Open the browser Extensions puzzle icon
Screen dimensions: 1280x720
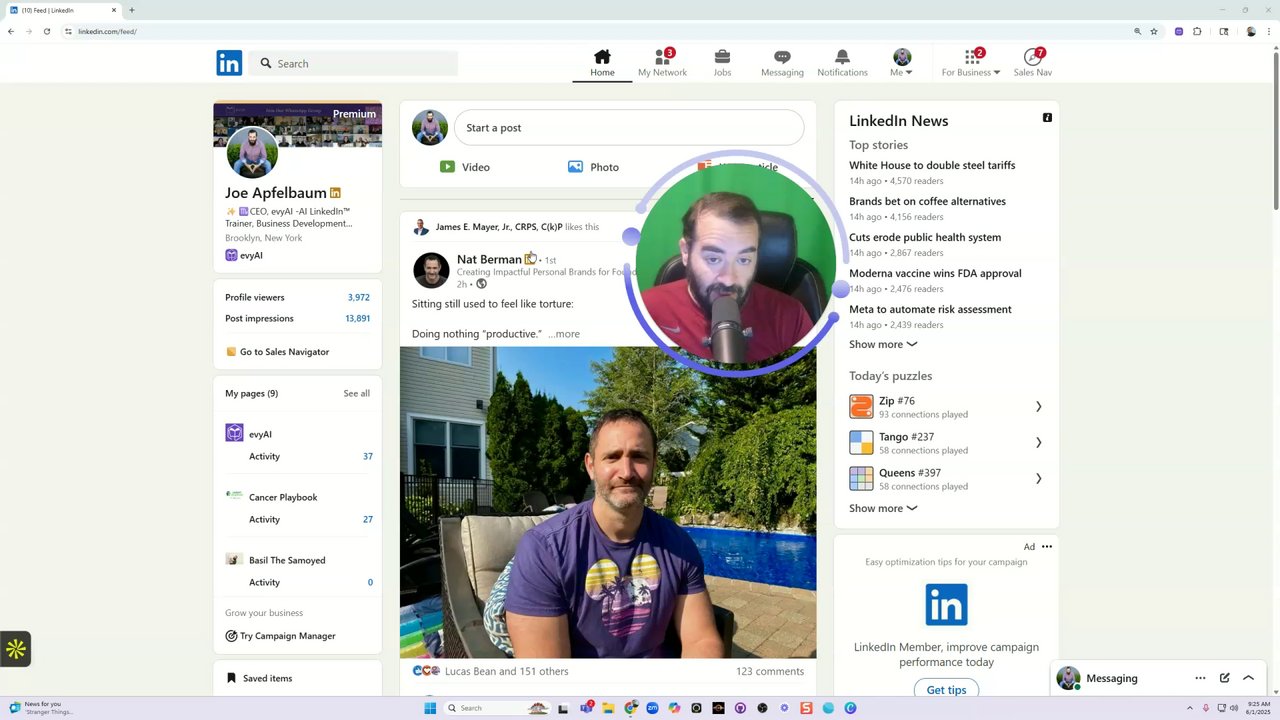(1197, 31)
